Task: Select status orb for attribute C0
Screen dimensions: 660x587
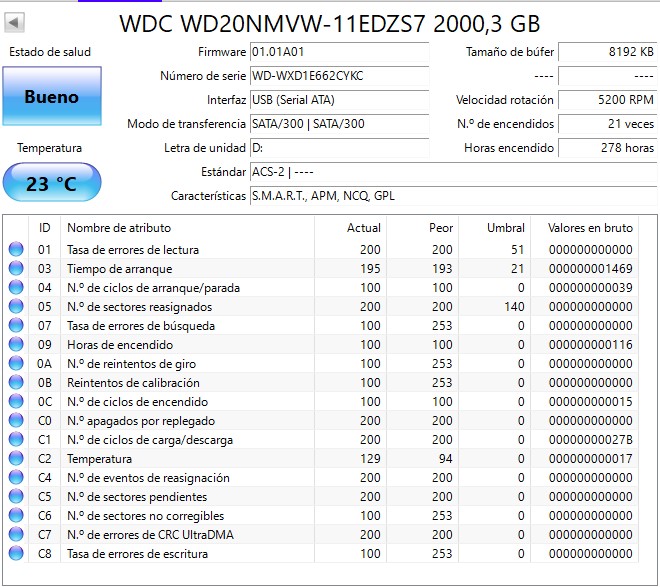Action: point(16,420)
